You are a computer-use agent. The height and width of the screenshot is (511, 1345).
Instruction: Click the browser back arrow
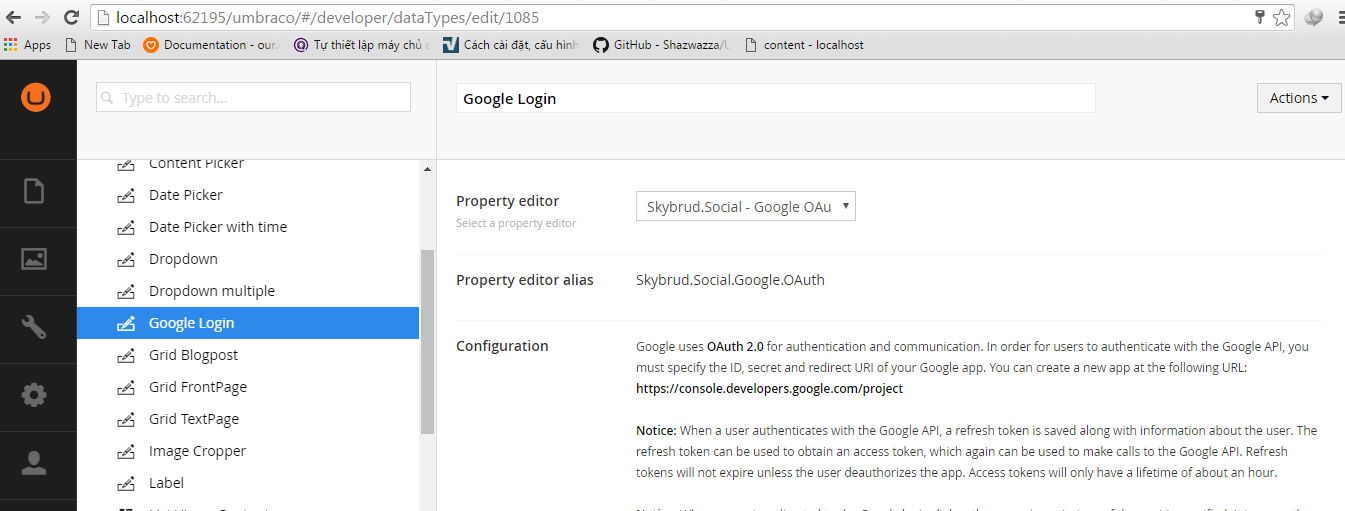coord(15,18)
